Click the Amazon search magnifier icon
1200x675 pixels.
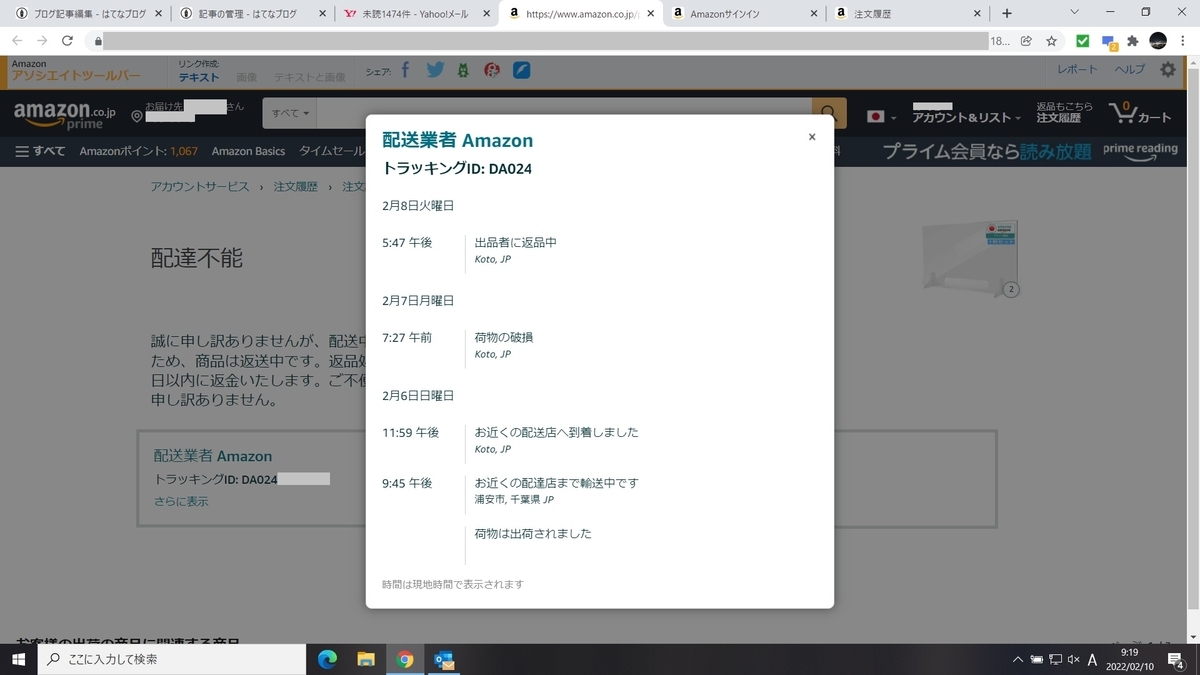(x=829, y=113)
